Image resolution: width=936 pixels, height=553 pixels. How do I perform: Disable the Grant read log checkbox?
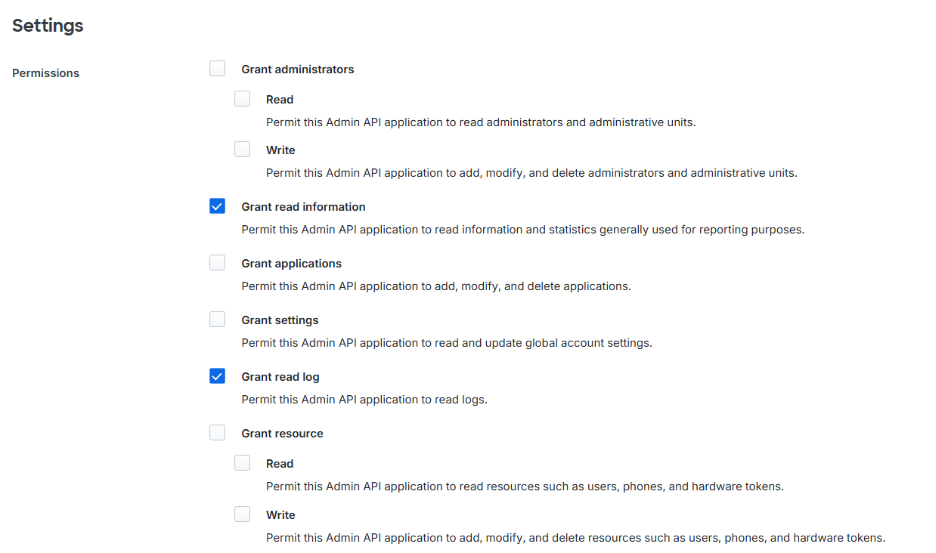[x=217, y=376]
